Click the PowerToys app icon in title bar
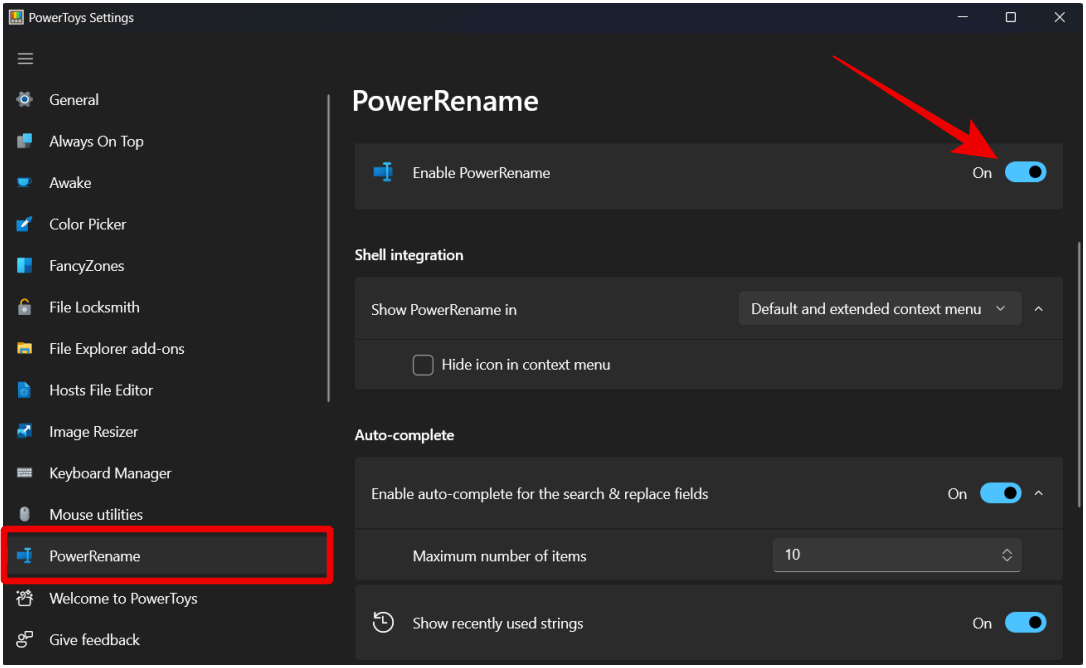 [x=16, y=17]
